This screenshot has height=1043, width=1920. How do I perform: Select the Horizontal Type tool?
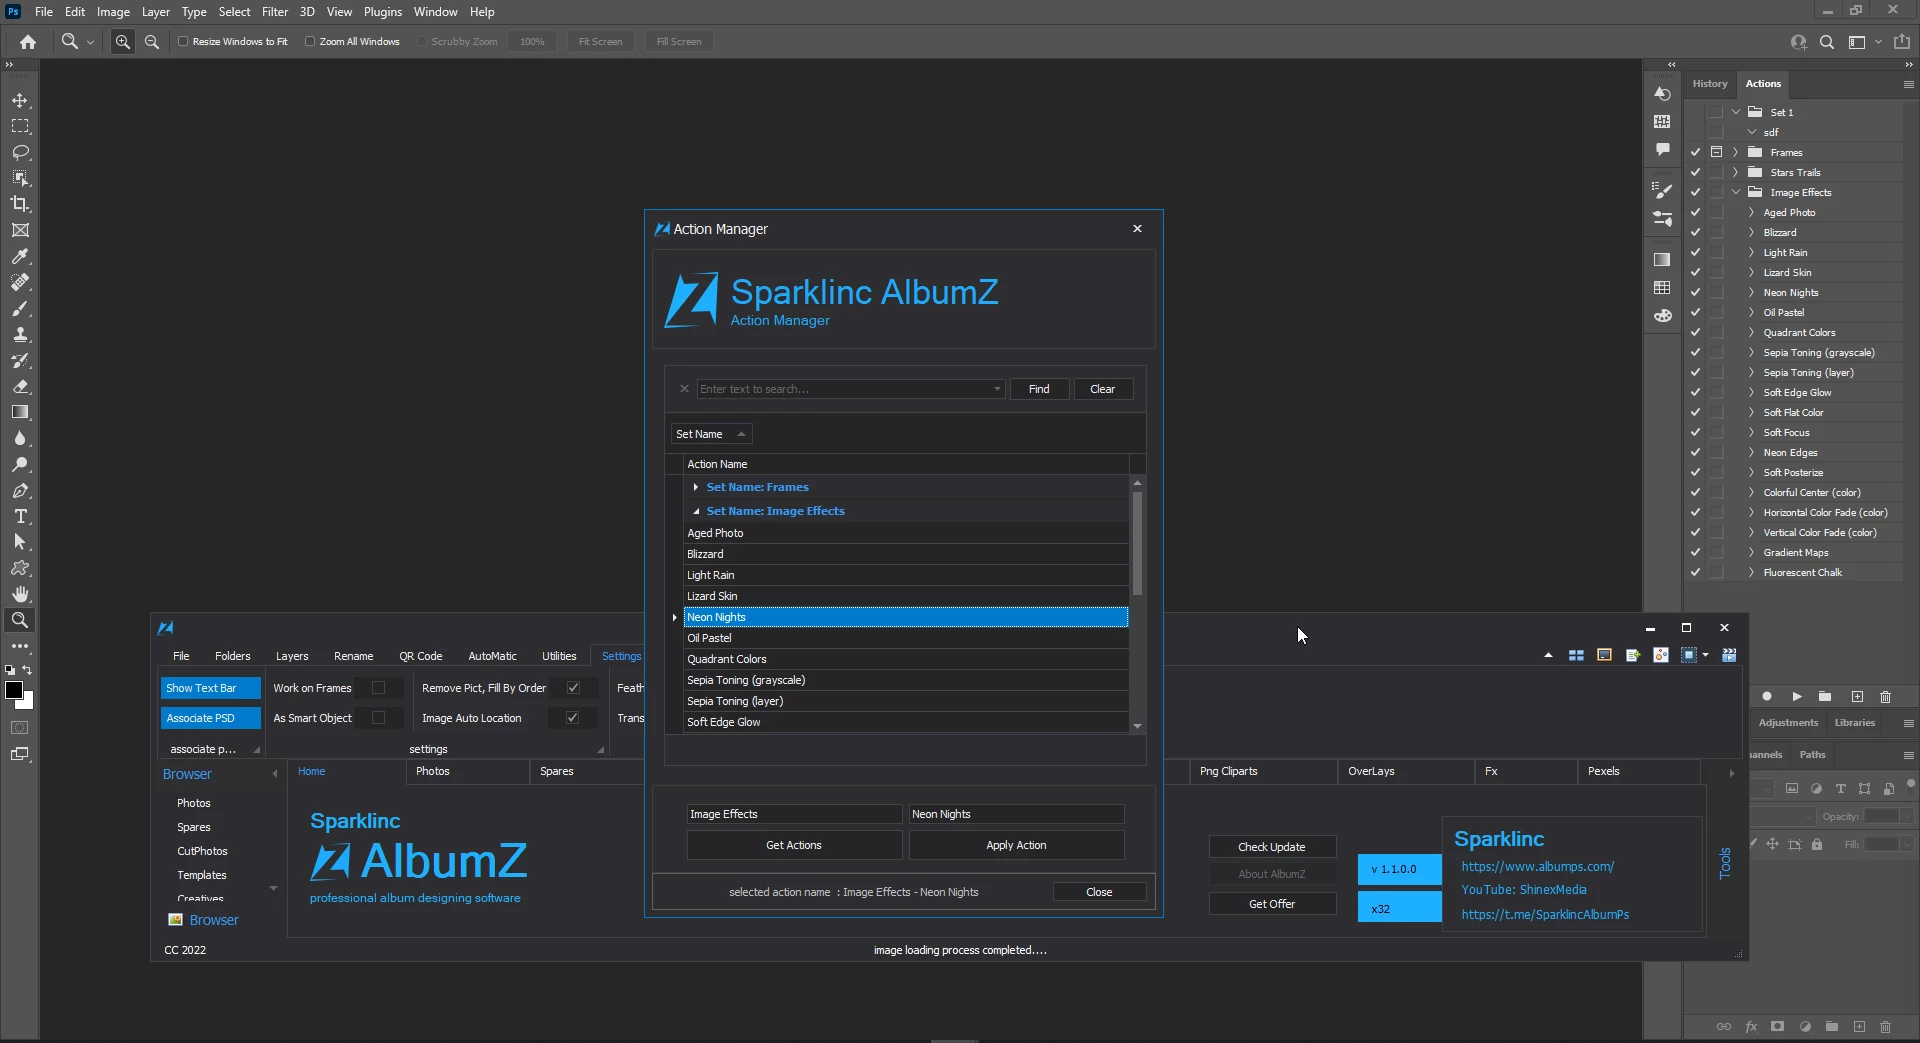[x=20, y=516]
